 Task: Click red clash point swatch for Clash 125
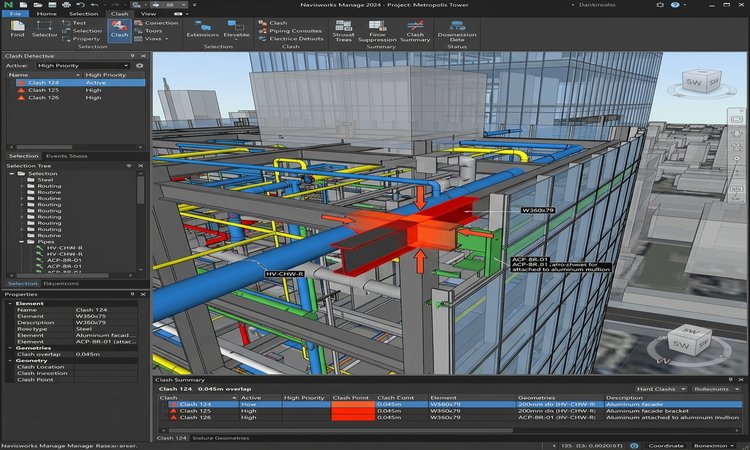tap(353, 411)
